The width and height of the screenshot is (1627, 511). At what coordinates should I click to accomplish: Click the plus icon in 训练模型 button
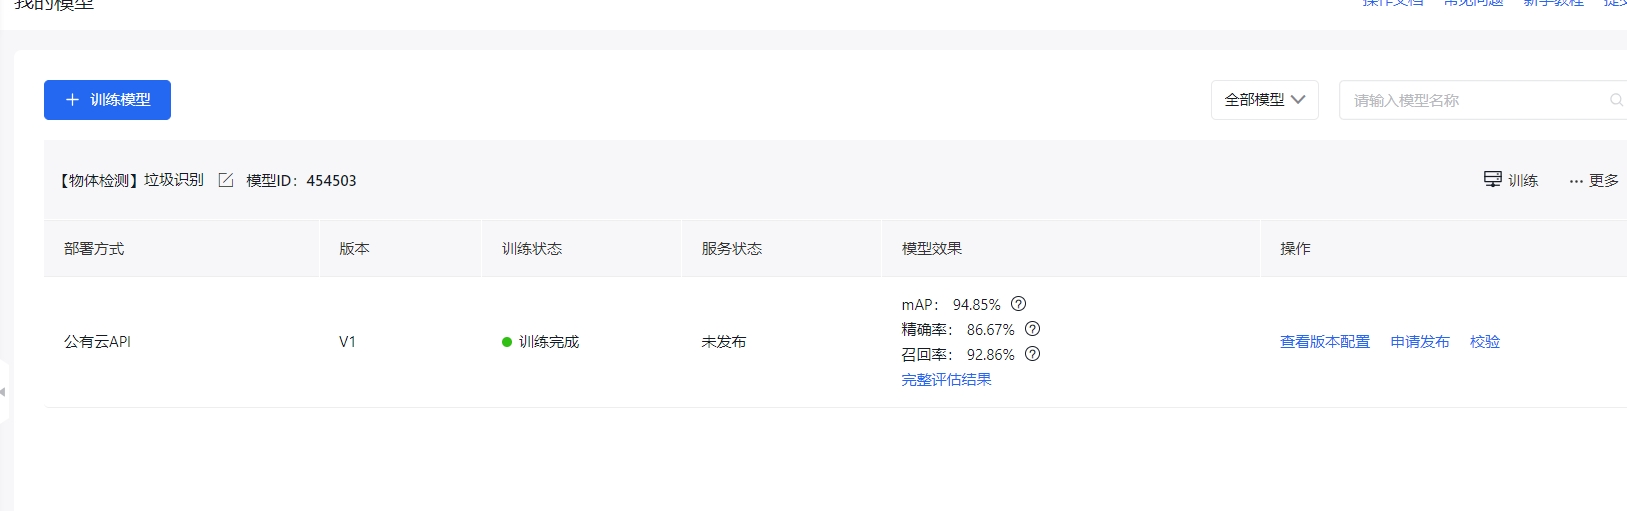pos(72,100)
